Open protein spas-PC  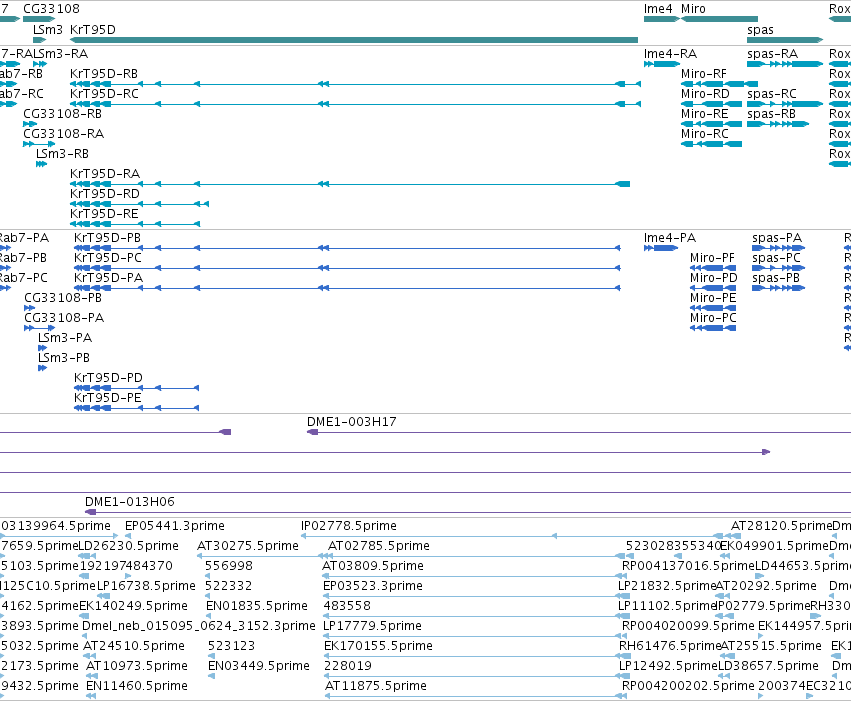coord(776,258)
